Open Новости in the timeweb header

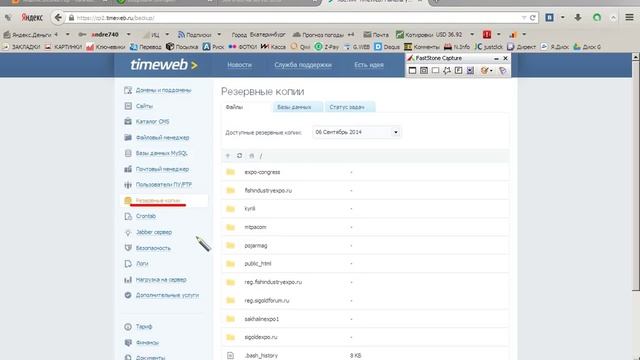click(240, 65)
